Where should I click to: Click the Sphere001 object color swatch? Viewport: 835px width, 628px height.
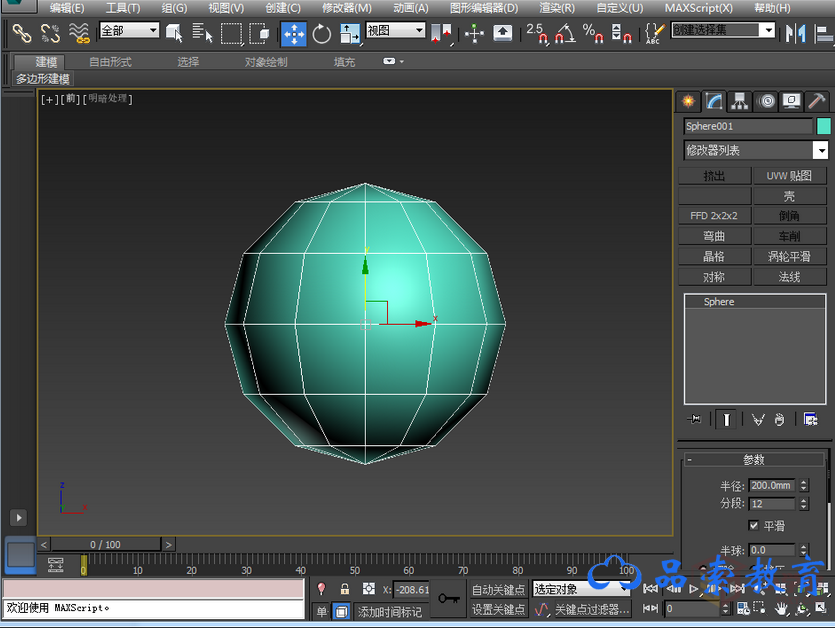pyautogui.click(x=824, y=126)
